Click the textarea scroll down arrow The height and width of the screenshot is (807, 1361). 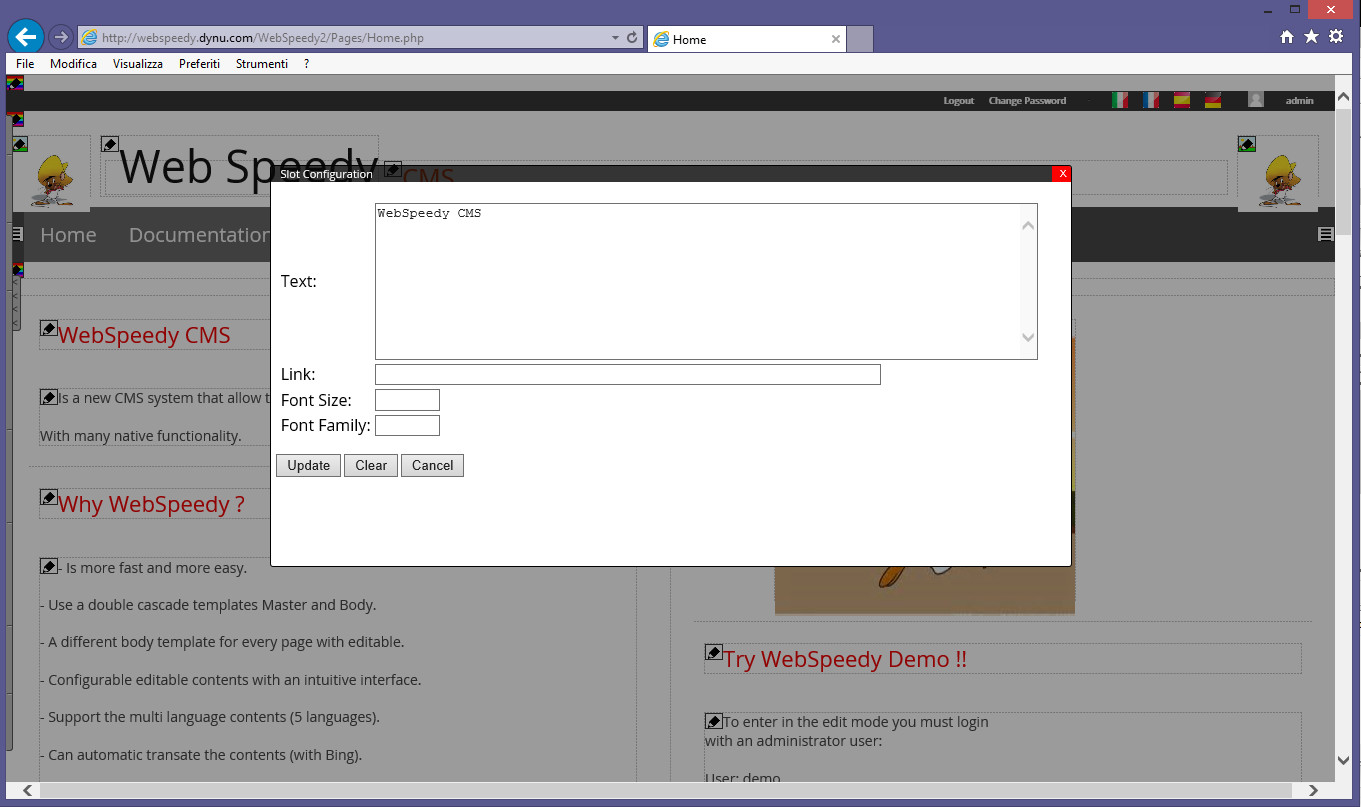1028,338
